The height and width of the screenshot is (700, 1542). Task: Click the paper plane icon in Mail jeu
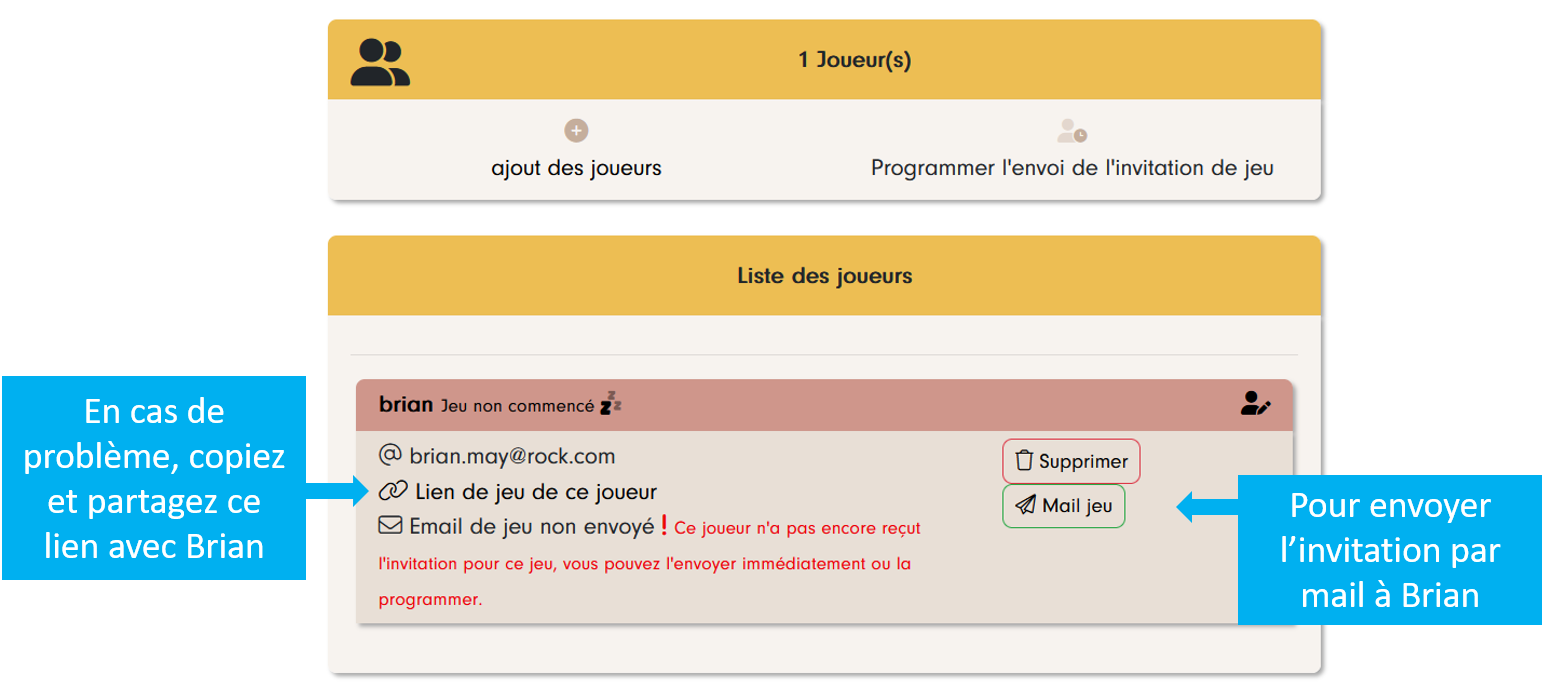click(x=1025, y=506)
